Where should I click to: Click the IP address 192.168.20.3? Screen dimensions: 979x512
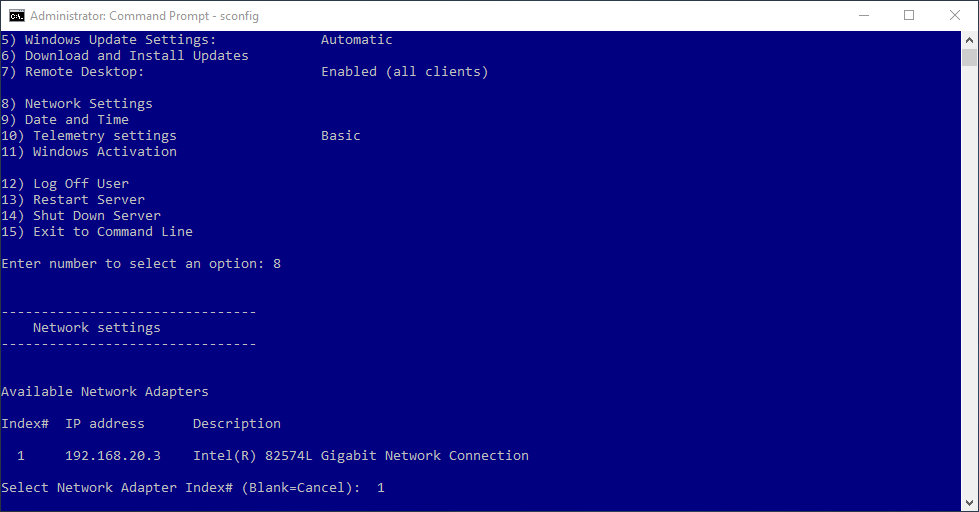(x=113, y=456)
